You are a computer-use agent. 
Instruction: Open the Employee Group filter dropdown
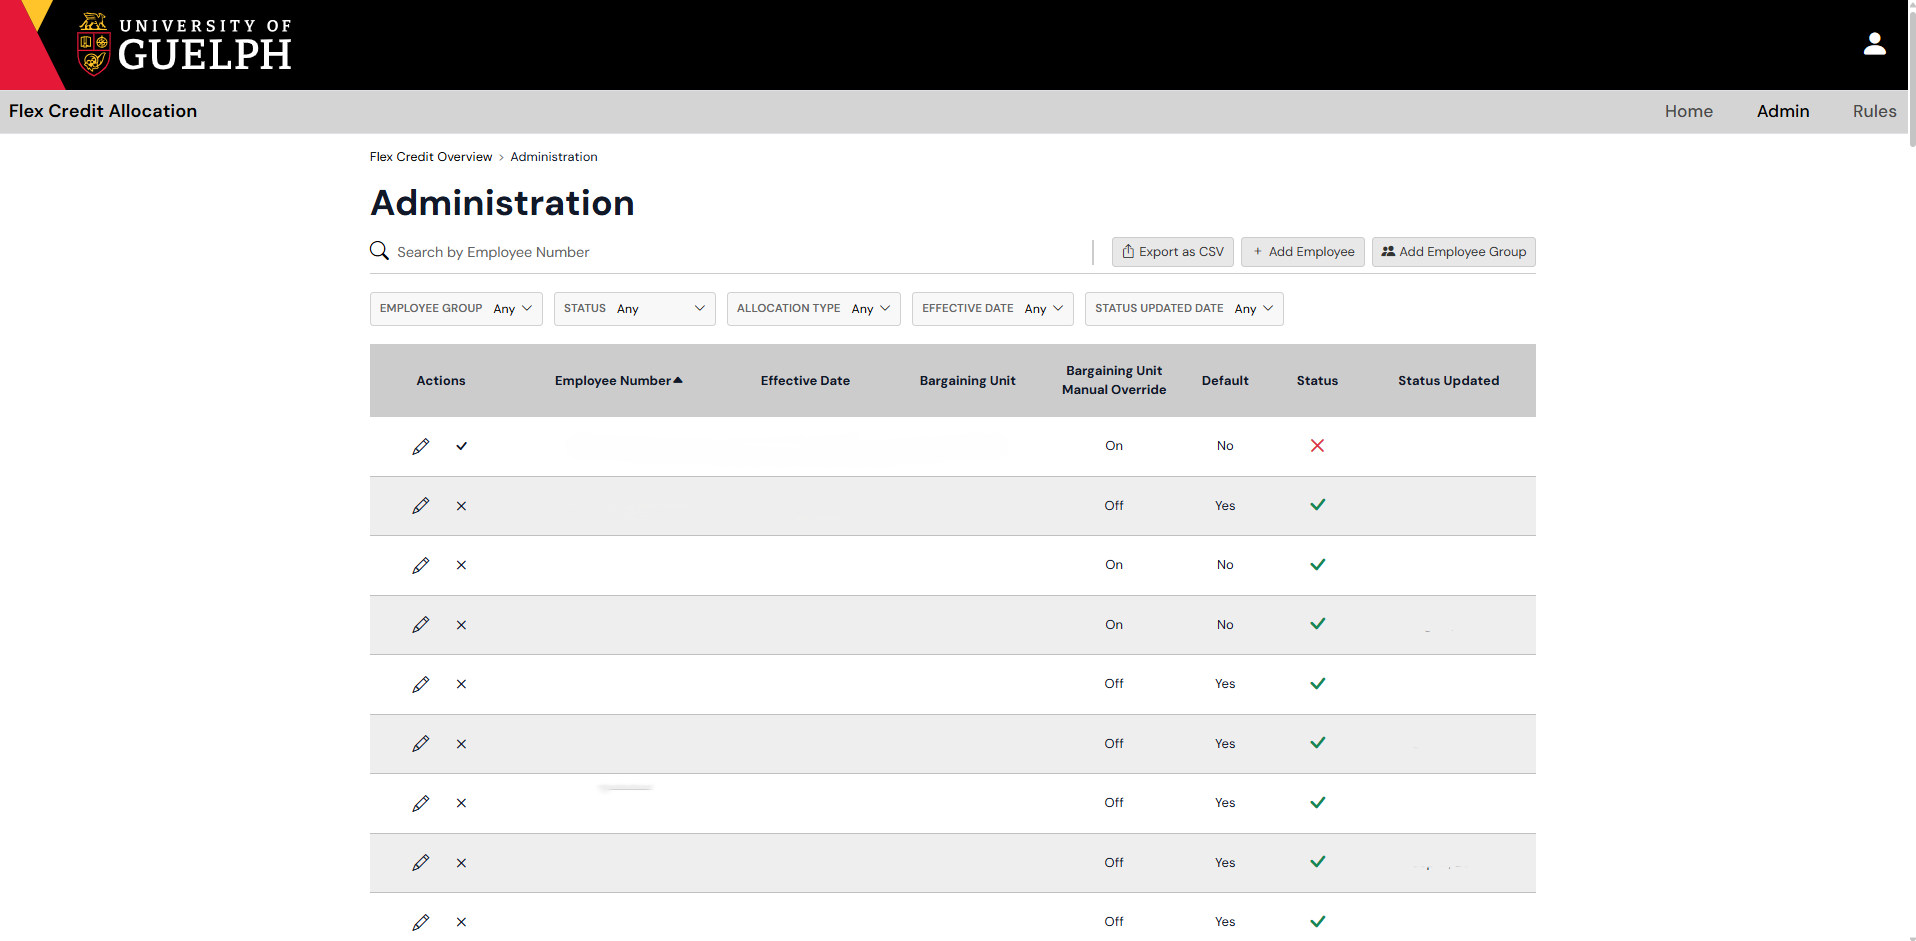[x=456, y=308]
